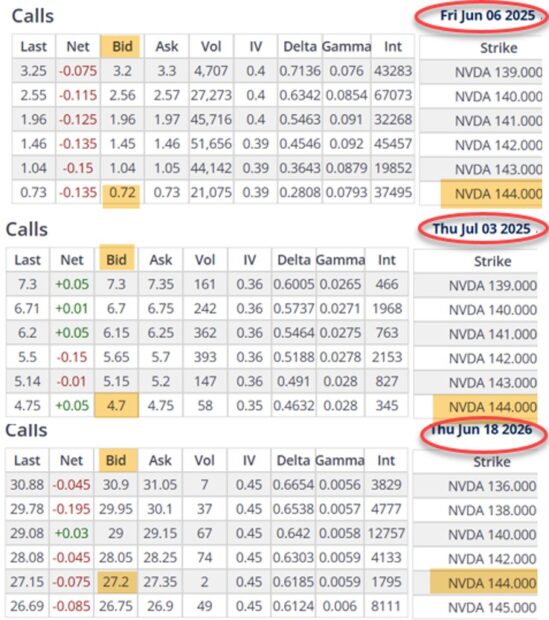Image resolution: width=549 pixels, height=620 pixels.
Task: Select the NVDA 136.000 strike row
Action: tap(492, 486)
